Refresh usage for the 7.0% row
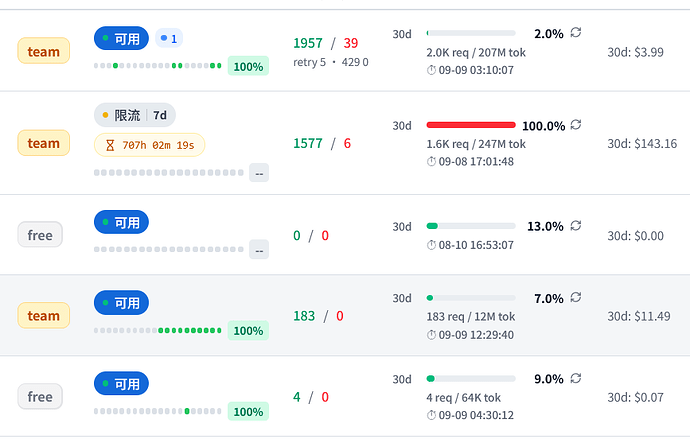Screen dimensions: 690x439 point(576,298)
